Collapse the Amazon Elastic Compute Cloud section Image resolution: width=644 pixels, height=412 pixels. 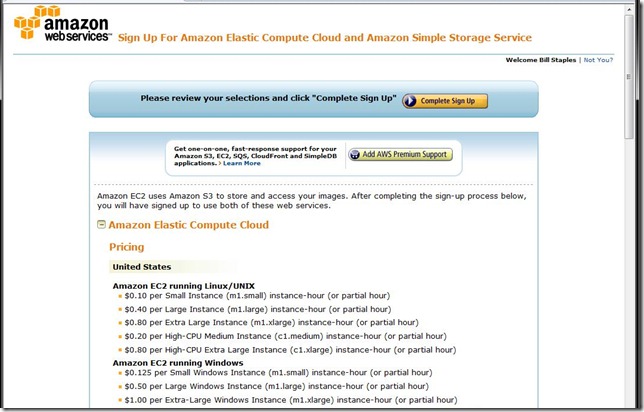[101, 224]
